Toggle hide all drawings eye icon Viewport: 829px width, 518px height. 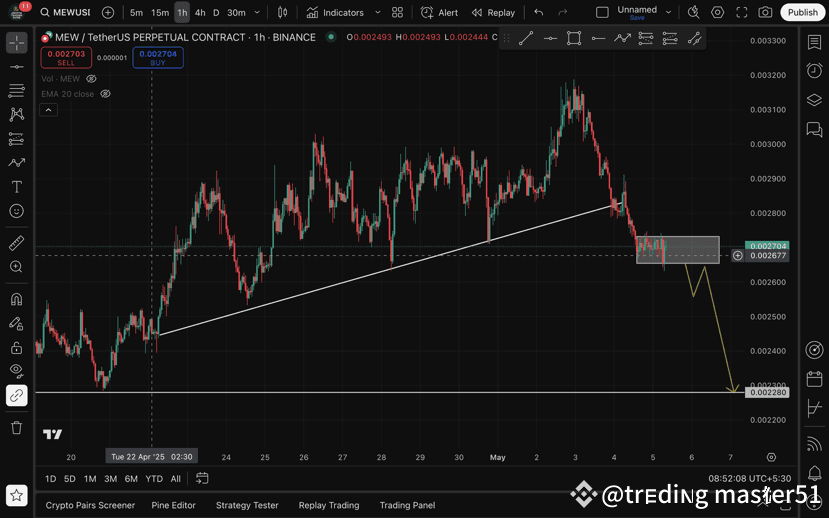pos(16,371)
